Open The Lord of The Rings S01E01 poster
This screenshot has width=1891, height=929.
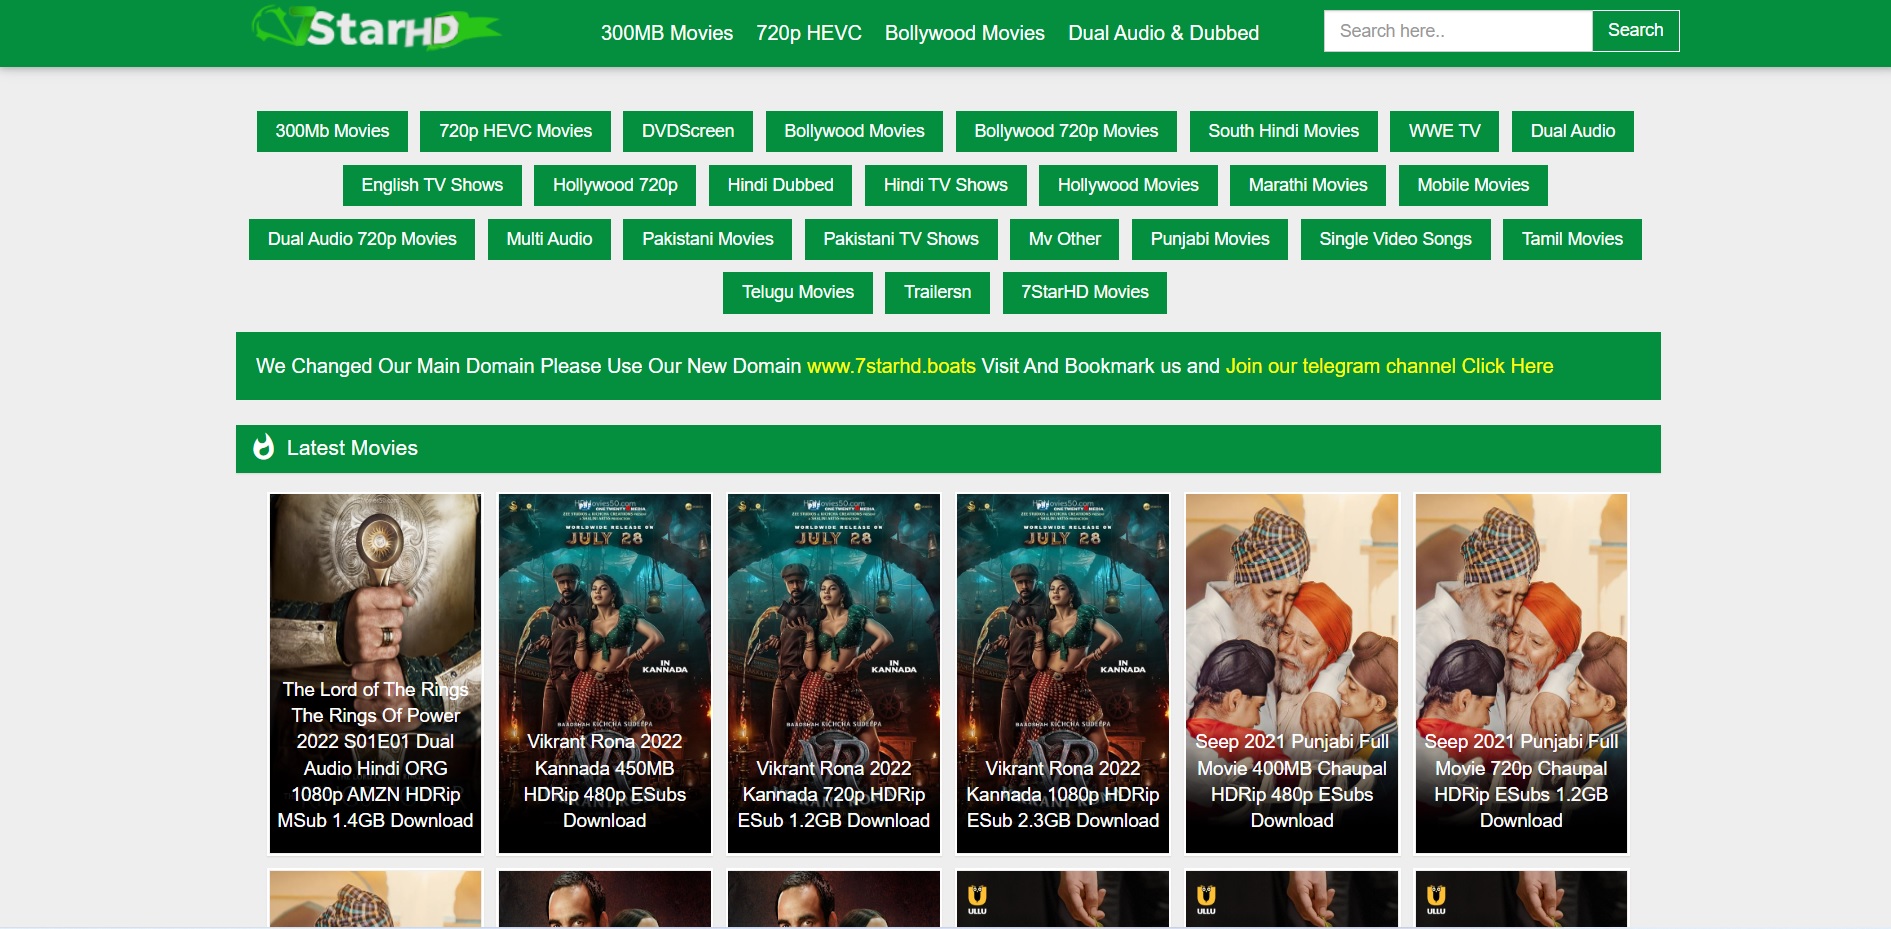coord(375,673)
